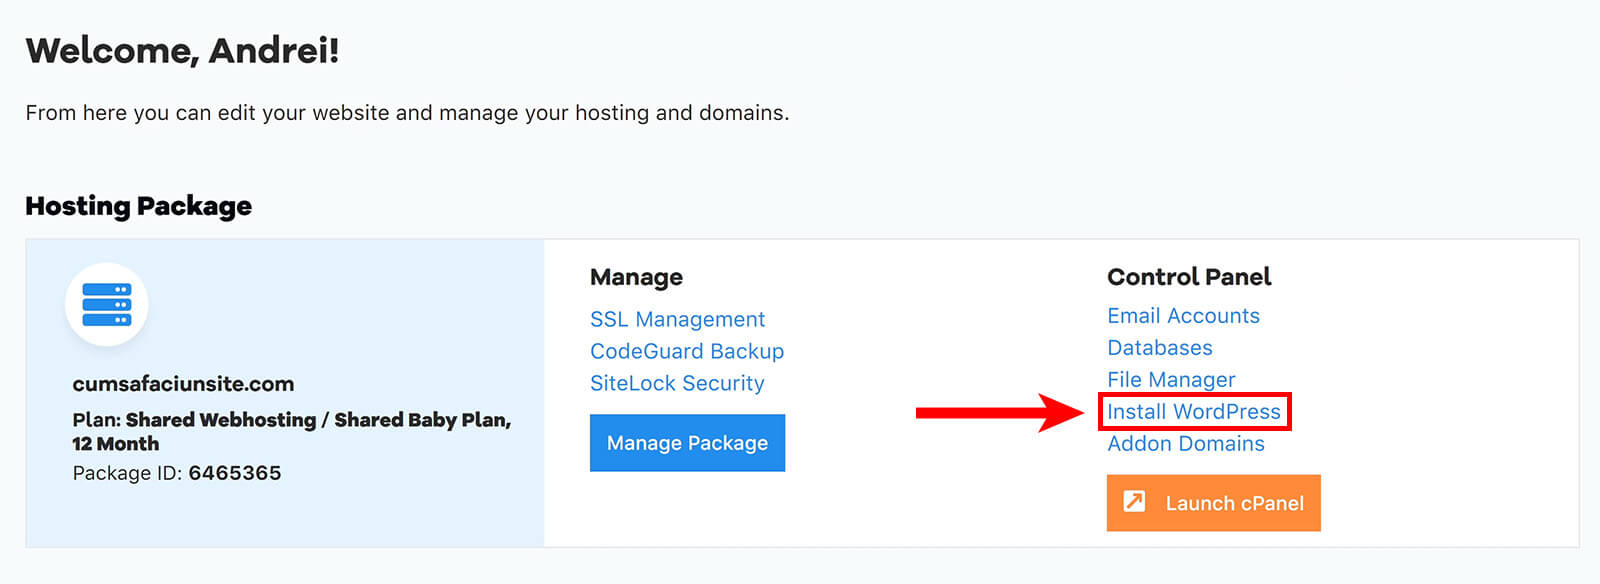Image resolution: width=1600 pixels, height=584 pixels.
Task: Click the Hosting Package heading
Action: [x=139, y=206]
